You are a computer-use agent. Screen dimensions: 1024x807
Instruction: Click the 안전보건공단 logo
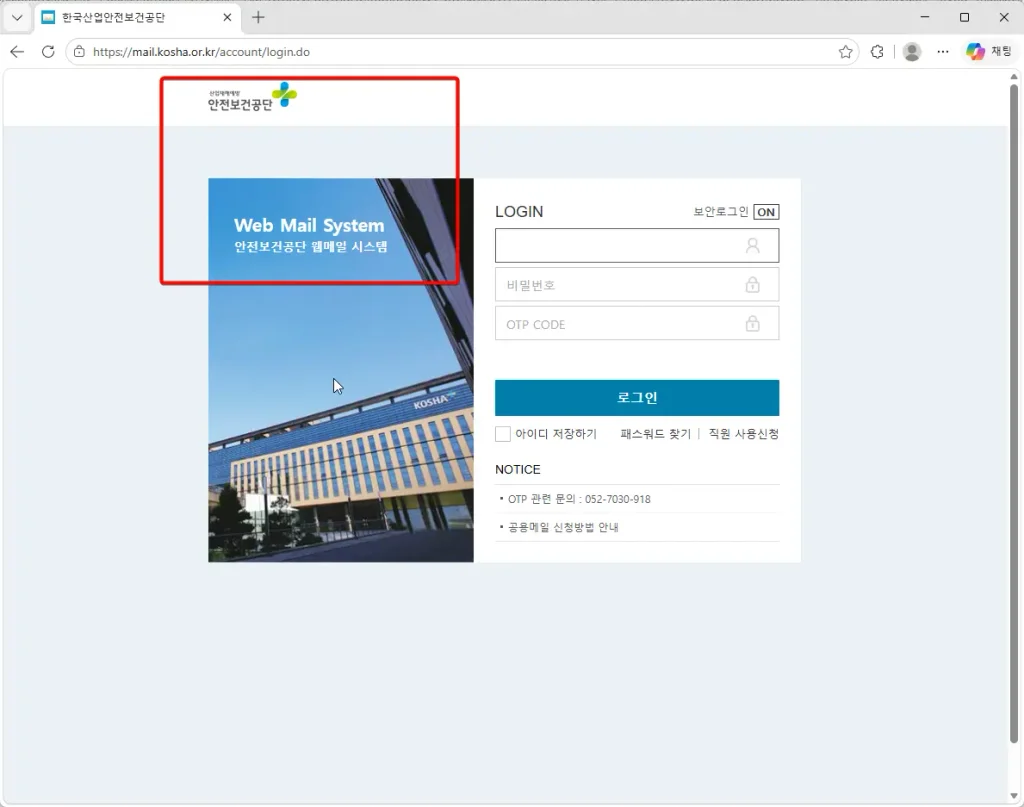pyautogui.click(x=252, y=97)
